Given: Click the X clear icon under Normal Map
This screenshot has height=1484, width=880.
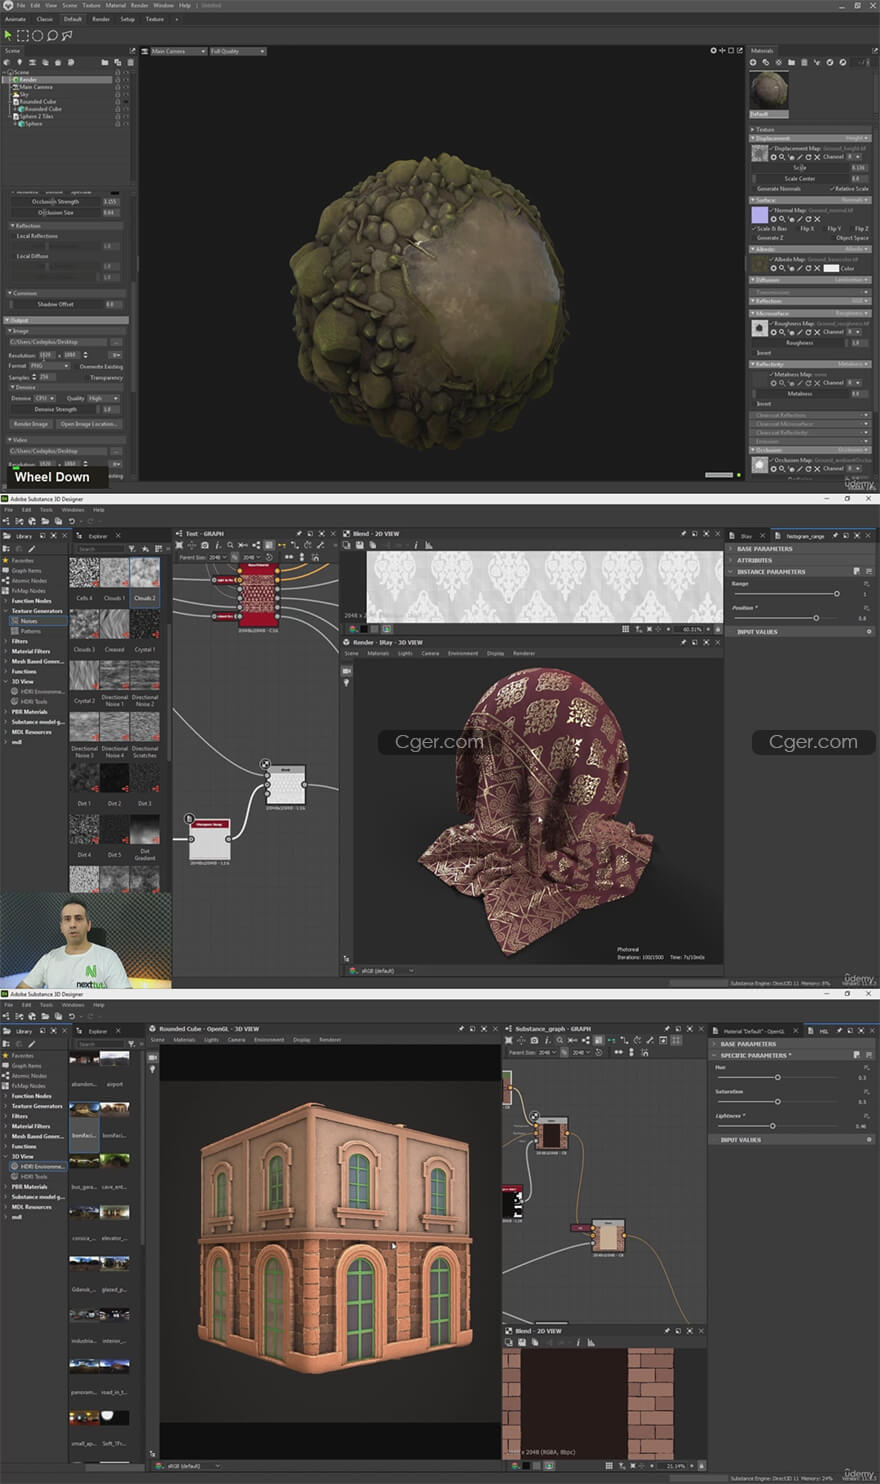Looking at the screenshot, I should 817,218.
